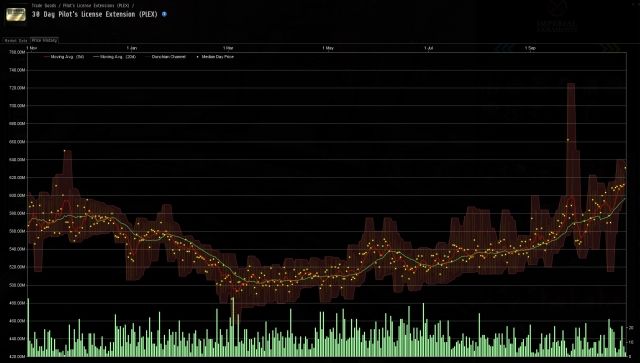Open the Pilot's License Extension (PLEX) breadcrumb
The image size is (640, 363).
(96, 6)
